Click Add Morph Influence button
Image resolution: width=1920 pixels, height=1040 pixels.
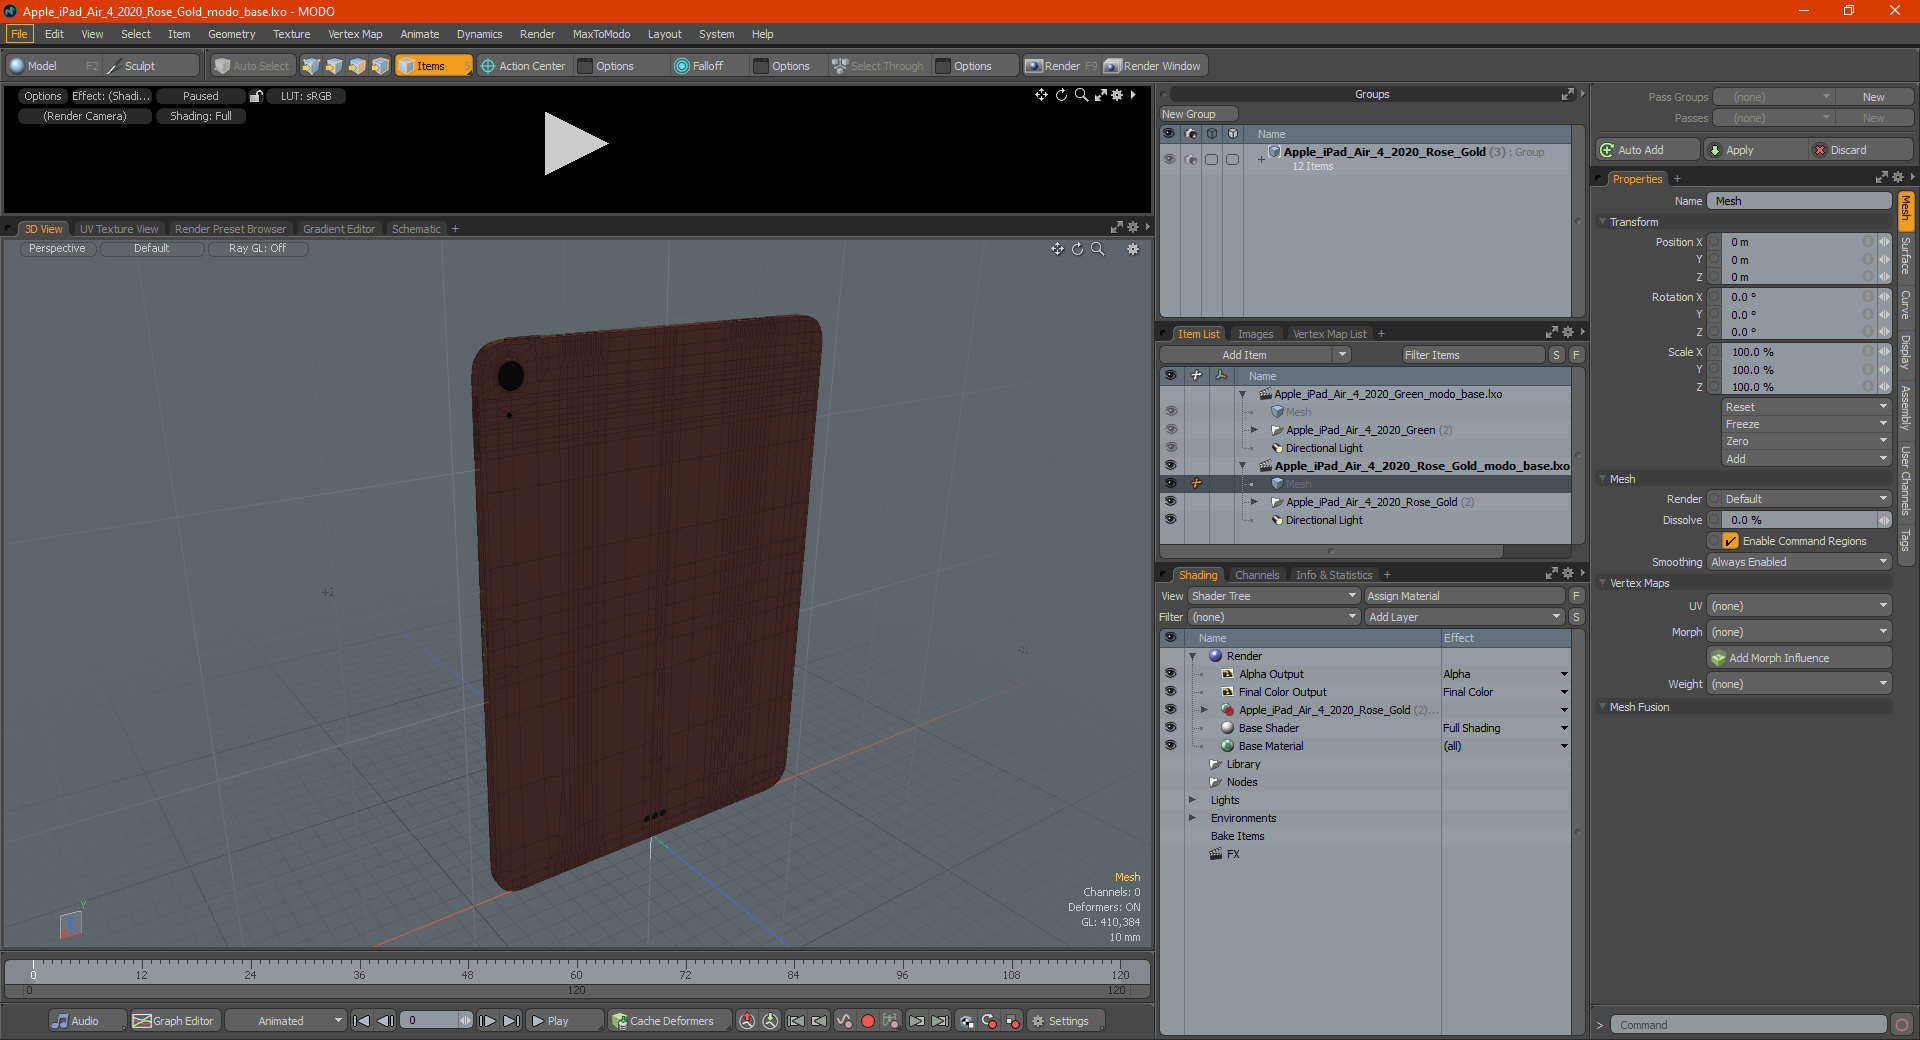pyautogui.click(x=1799, y=658)
